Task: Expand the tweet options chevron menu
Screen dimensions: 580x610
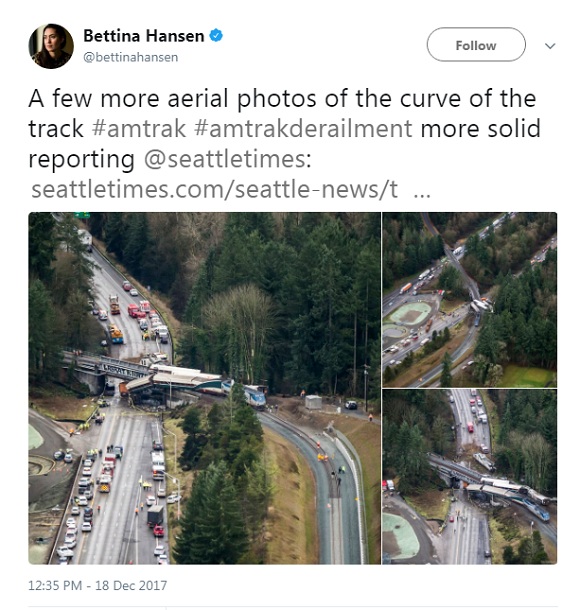Action: [550, 46]
